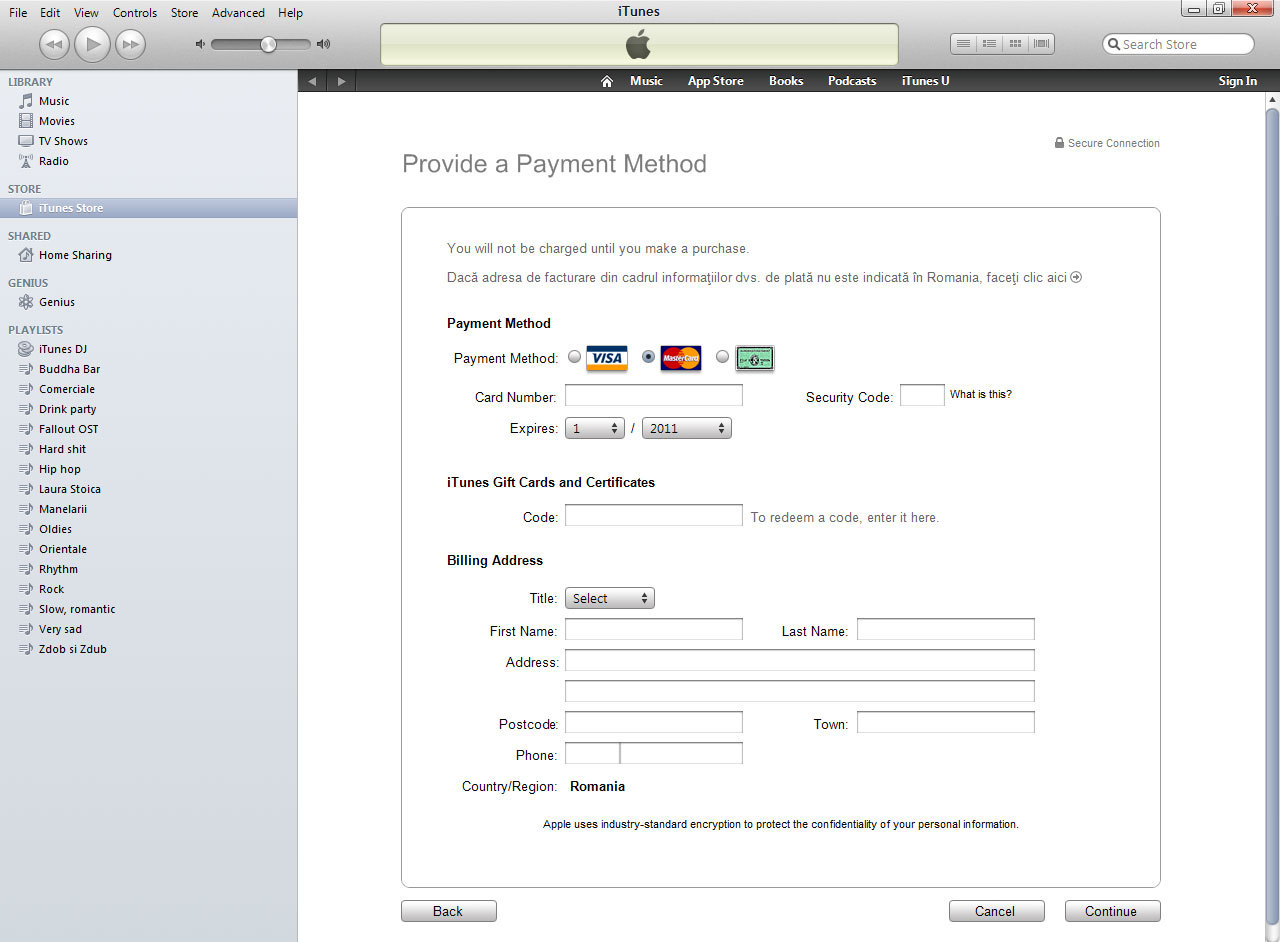Click the 'What is this?' link
Viewport: 1280px width, 942px height.
click(980, 394)
